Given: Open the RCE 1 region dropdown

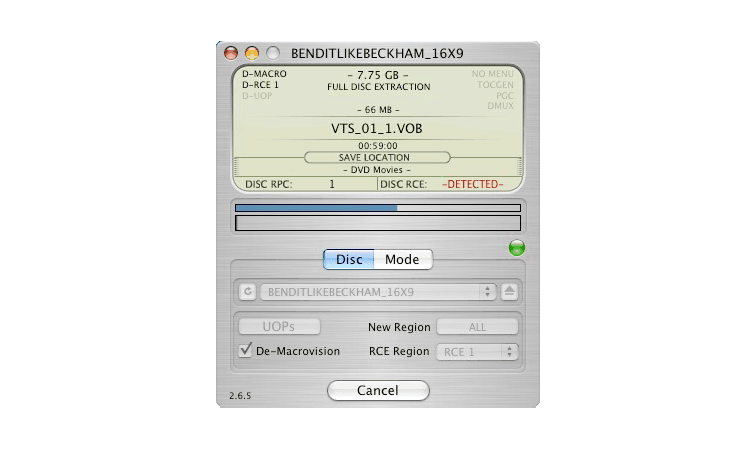Looking at the screenshot, I should click(x=477, y=352).
